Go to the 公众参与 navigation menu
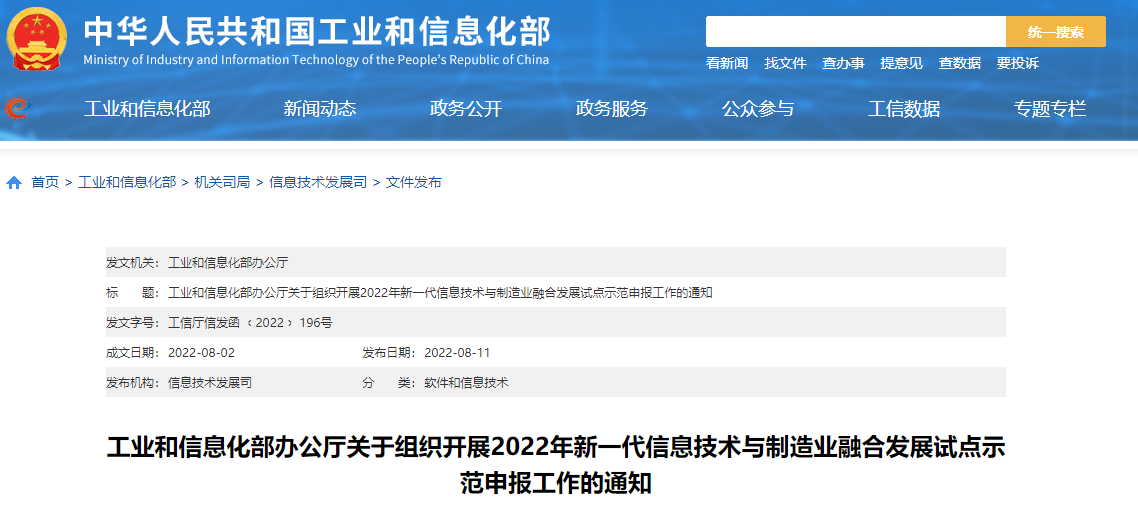 [758, 109]
